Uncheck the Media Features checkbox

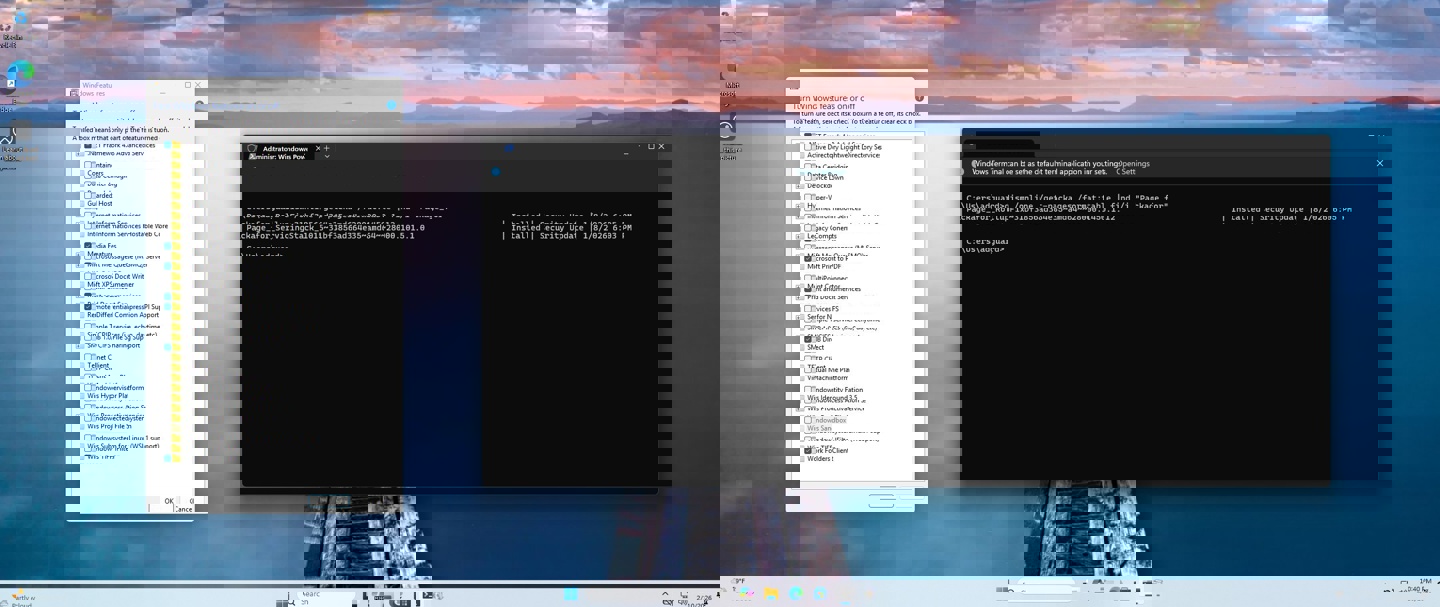[89, 246]
